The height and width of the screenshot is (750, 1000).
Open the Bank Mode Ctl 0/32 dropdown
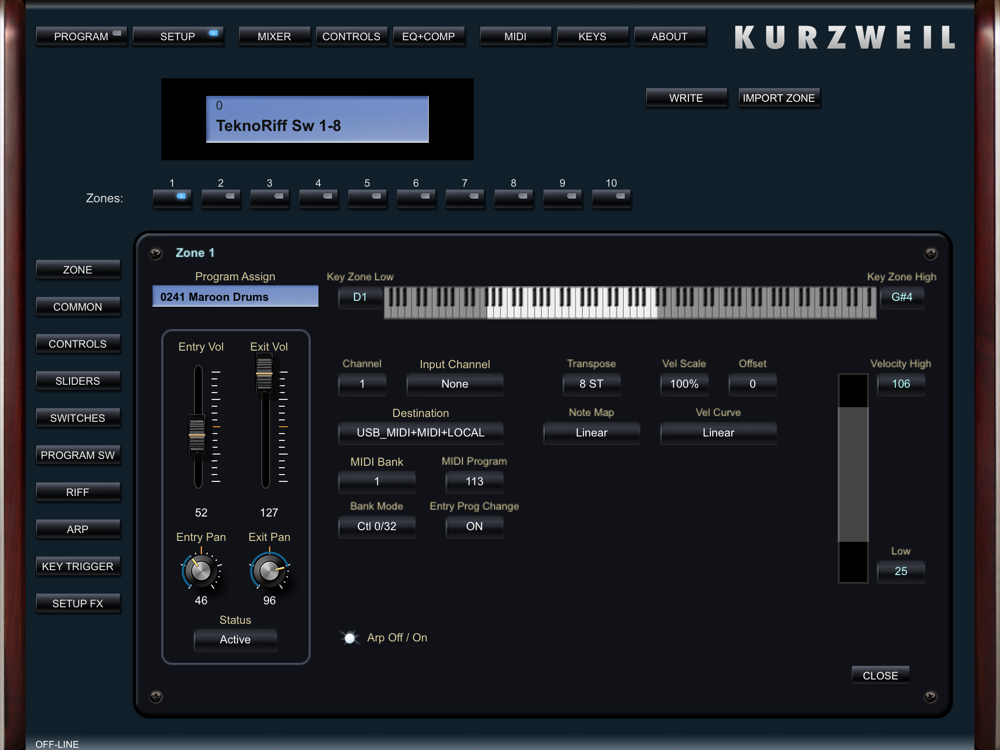(376, 526)
